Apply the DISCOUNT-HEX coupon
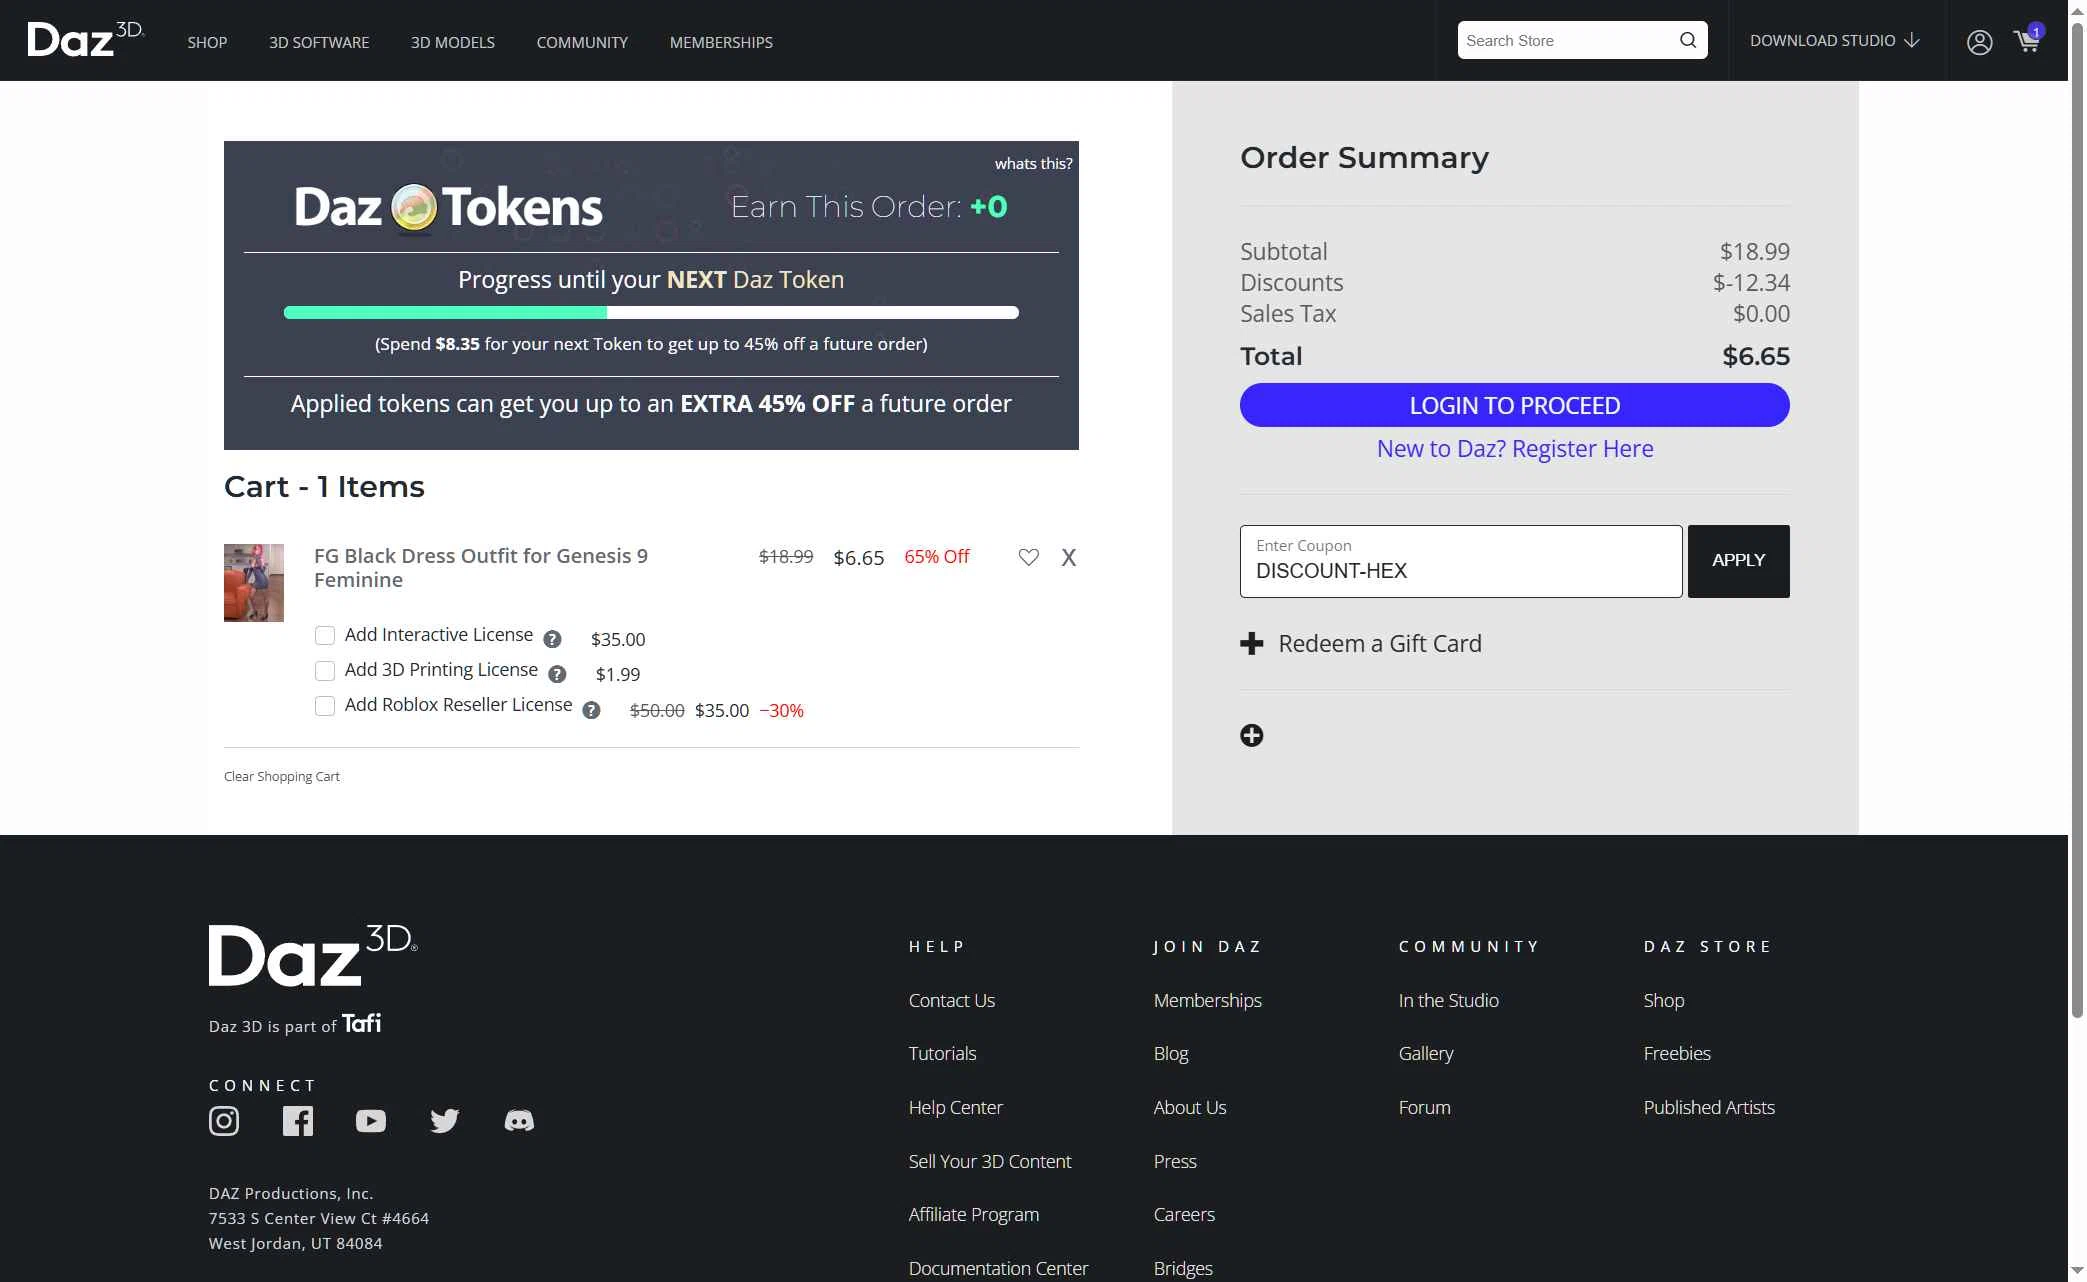Screen dimensions: 2087x1282 pyautogui.click(x=1738, y=561)
